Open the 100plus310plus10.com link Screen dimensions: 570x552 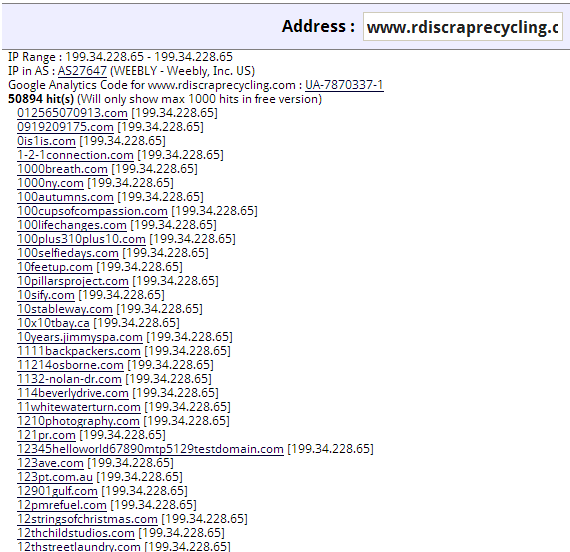(x=81, y=239)
